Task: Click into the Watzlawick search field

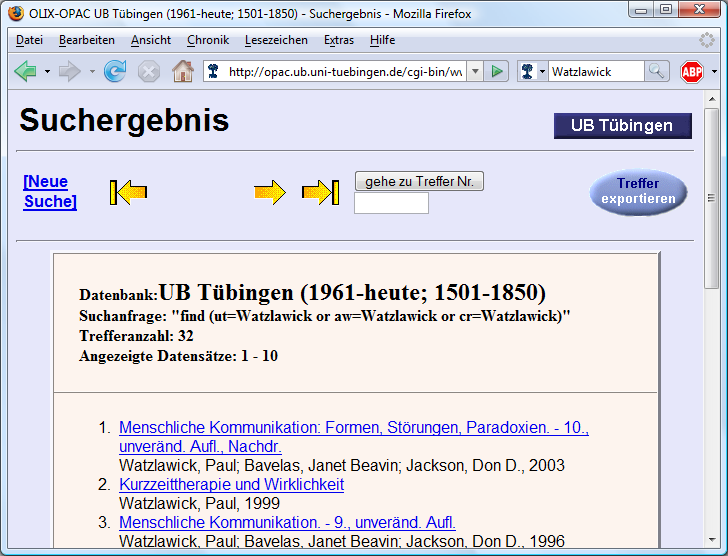Action: click(596, 72)
